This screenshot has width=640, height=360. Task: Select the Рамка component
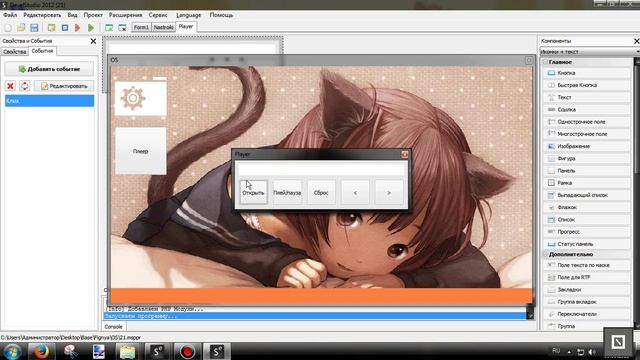587,183
